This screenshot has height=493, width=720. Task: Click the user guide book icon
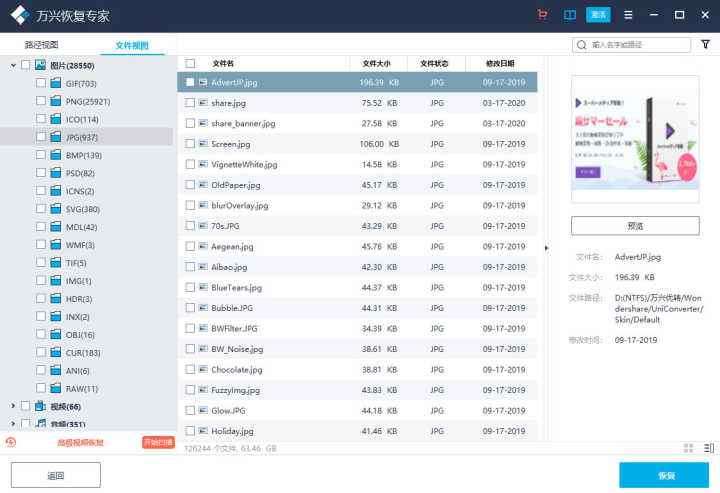[x=569, y=15]
